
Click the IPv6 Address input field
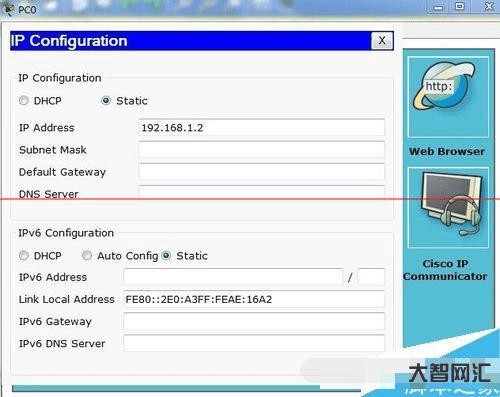coord(233,277)
